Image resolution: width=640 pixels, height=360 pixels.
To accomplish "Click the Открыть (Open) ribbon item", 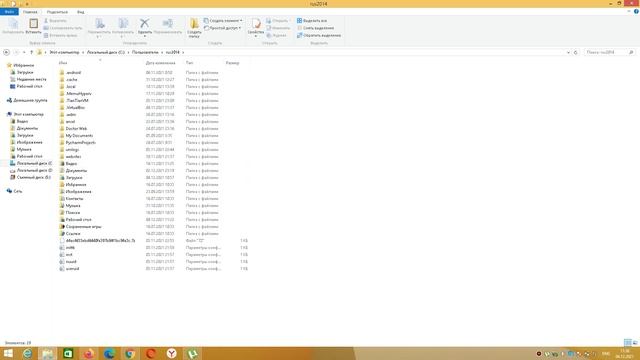I will tap(277, 20).
